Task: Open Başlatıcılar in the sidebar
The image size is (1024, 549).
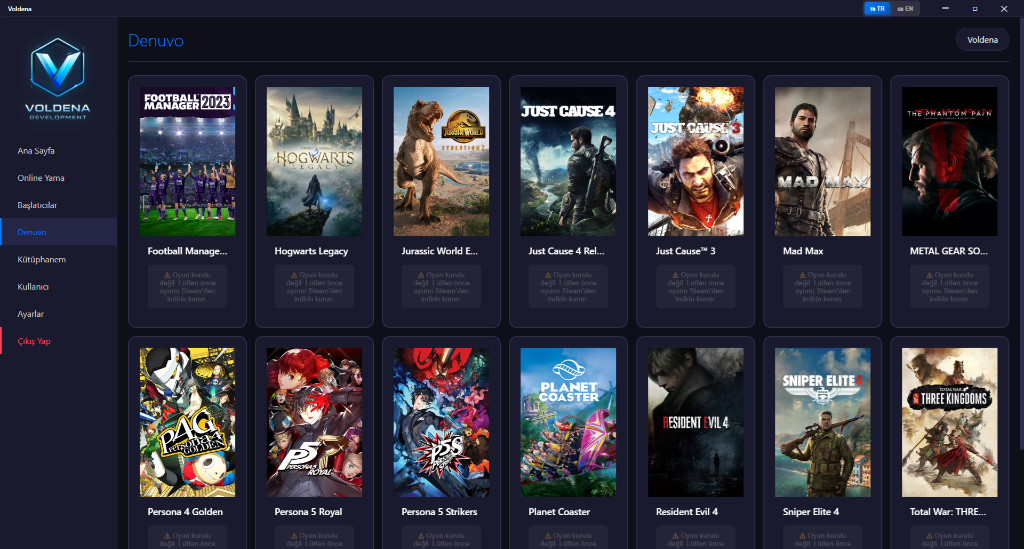Action: [x=59, y=205]
